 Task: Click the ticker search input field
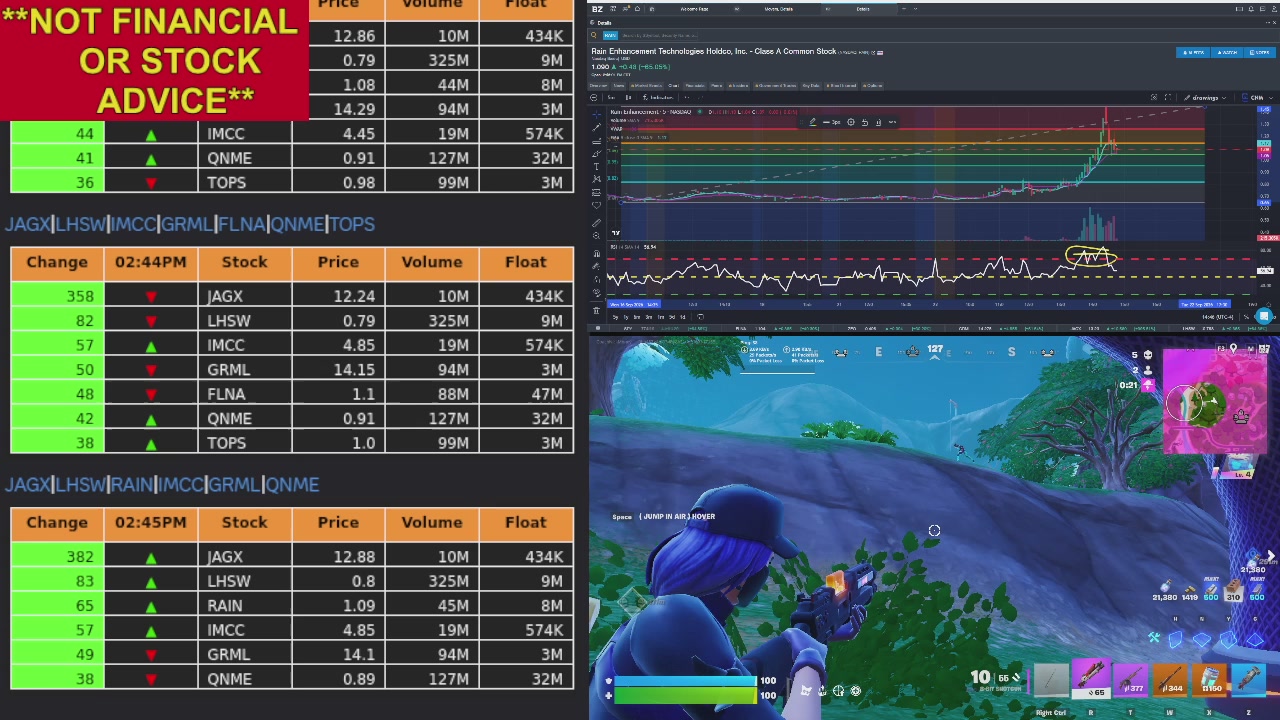(660, 35)
